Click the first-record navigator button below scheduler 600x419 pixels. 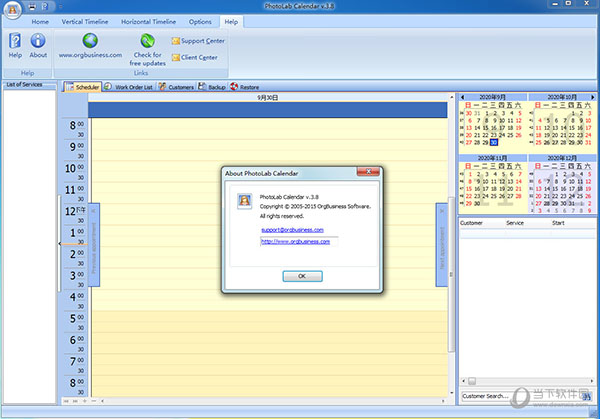(66, 401)
